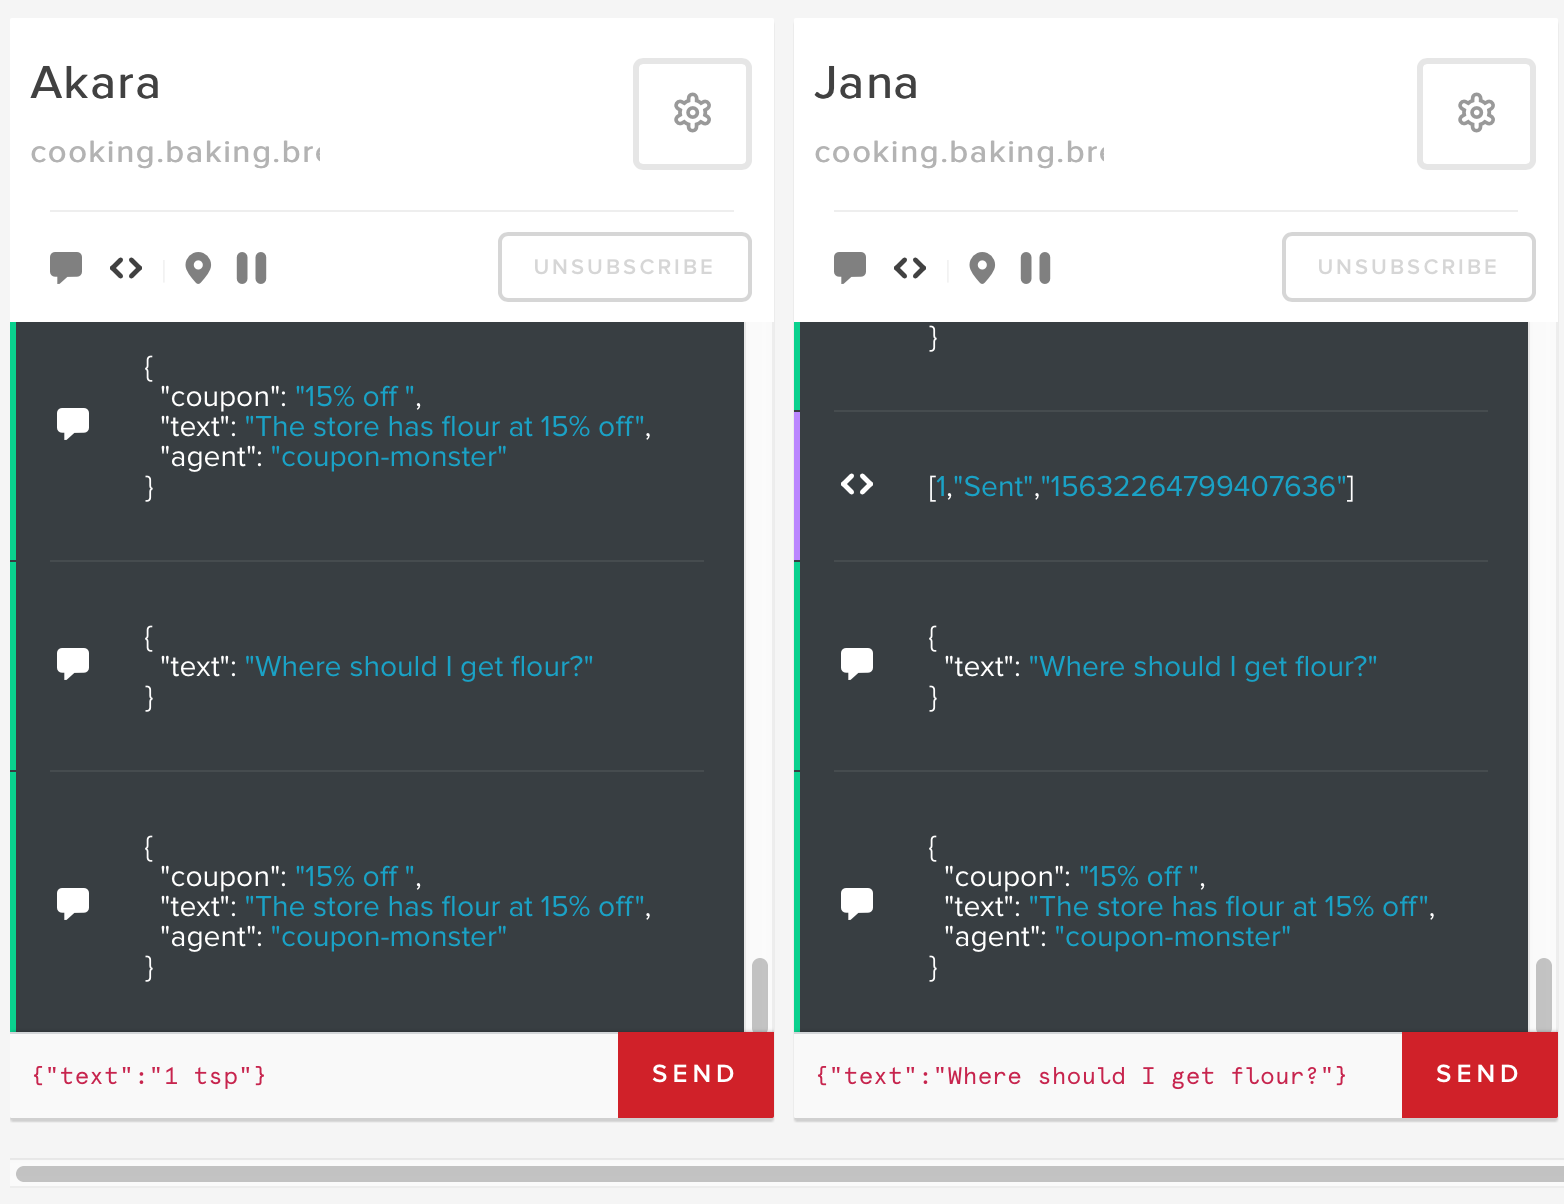Screen dimensions: 1564x1204
Task: Open settings gear for Akara
Action: pyautogui.click(x=692, y=113)
